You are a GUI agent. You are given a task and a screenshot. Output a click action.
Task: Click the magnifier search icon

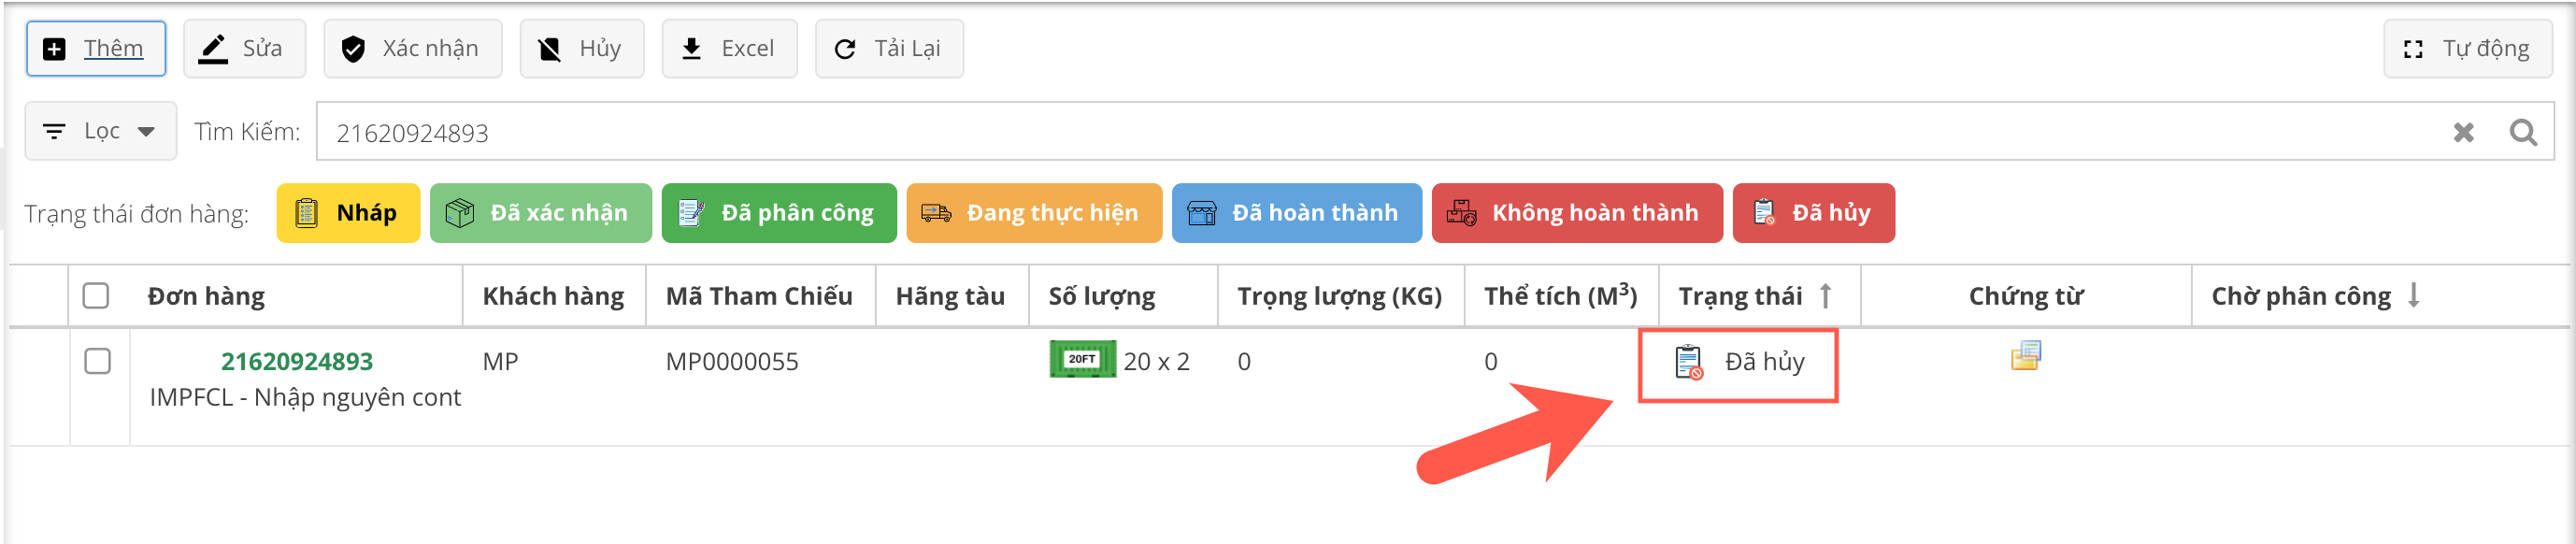tap(2522, 132)
